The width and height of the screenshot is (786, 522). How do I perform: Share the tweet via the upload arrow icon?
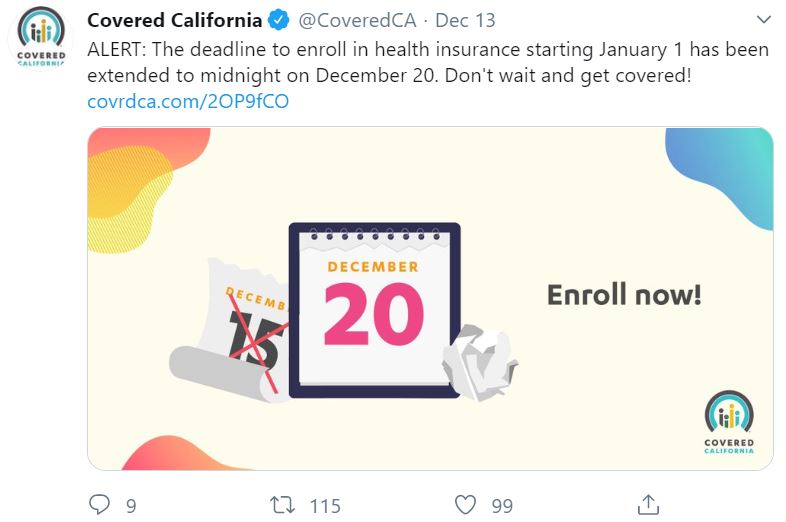[647, 505]
